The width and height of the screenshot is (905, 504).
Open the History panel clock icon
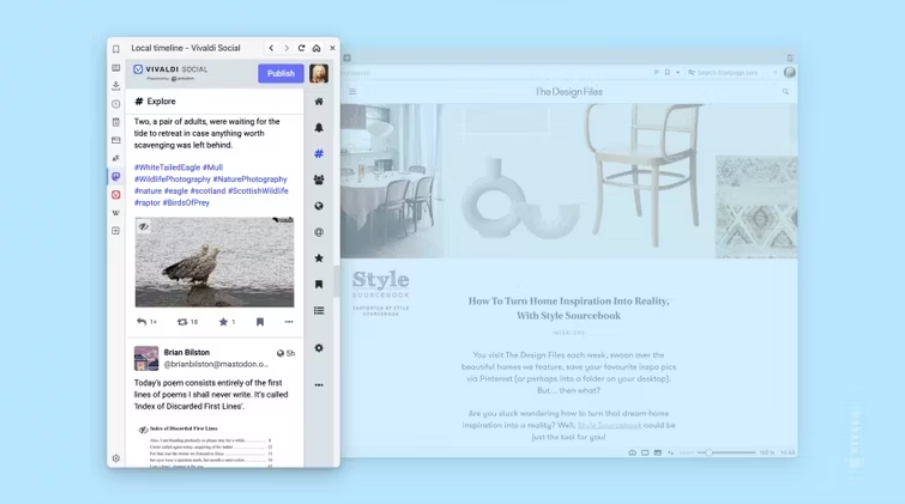(116, 104)
